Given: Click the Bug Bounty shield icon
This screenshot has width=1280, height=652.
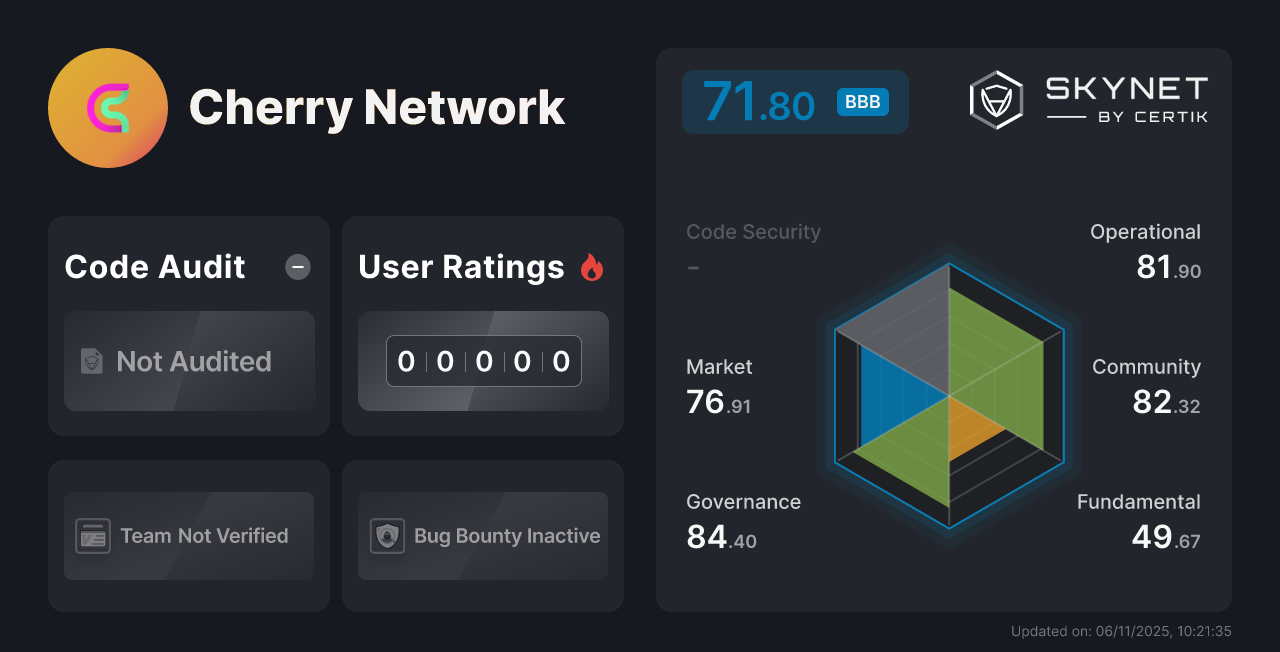Looking at the screenshot, I should coord(387,536).
